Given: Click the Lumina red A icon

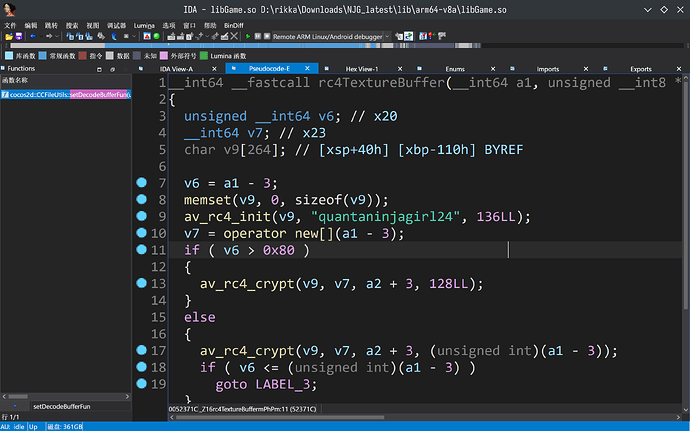Looking at the screenshot, I should click(147, 36).
